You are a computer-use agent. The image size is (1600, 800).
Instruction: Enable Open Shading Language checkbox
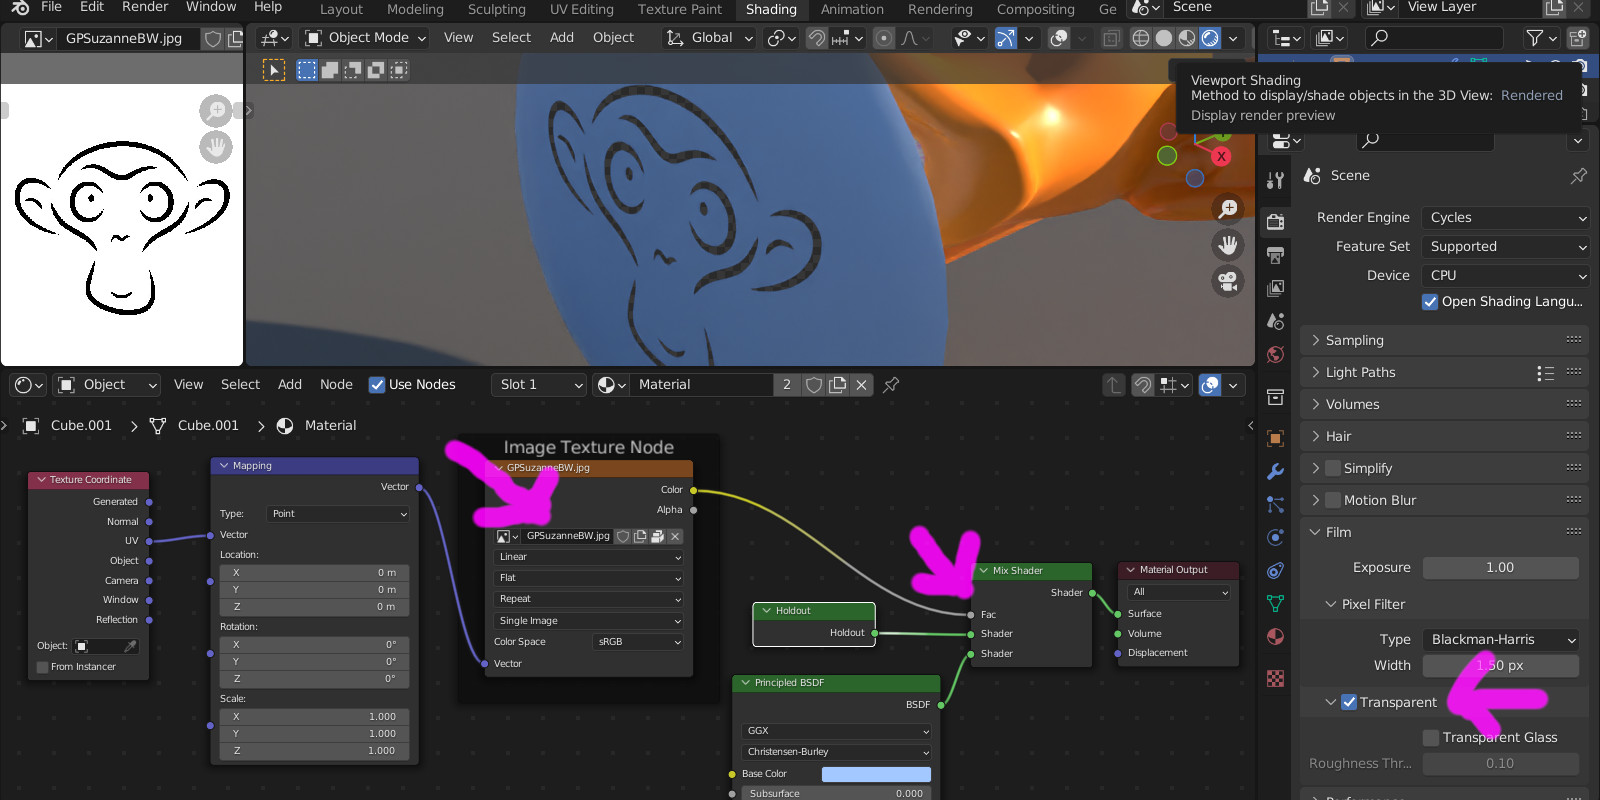point(1430,302)
